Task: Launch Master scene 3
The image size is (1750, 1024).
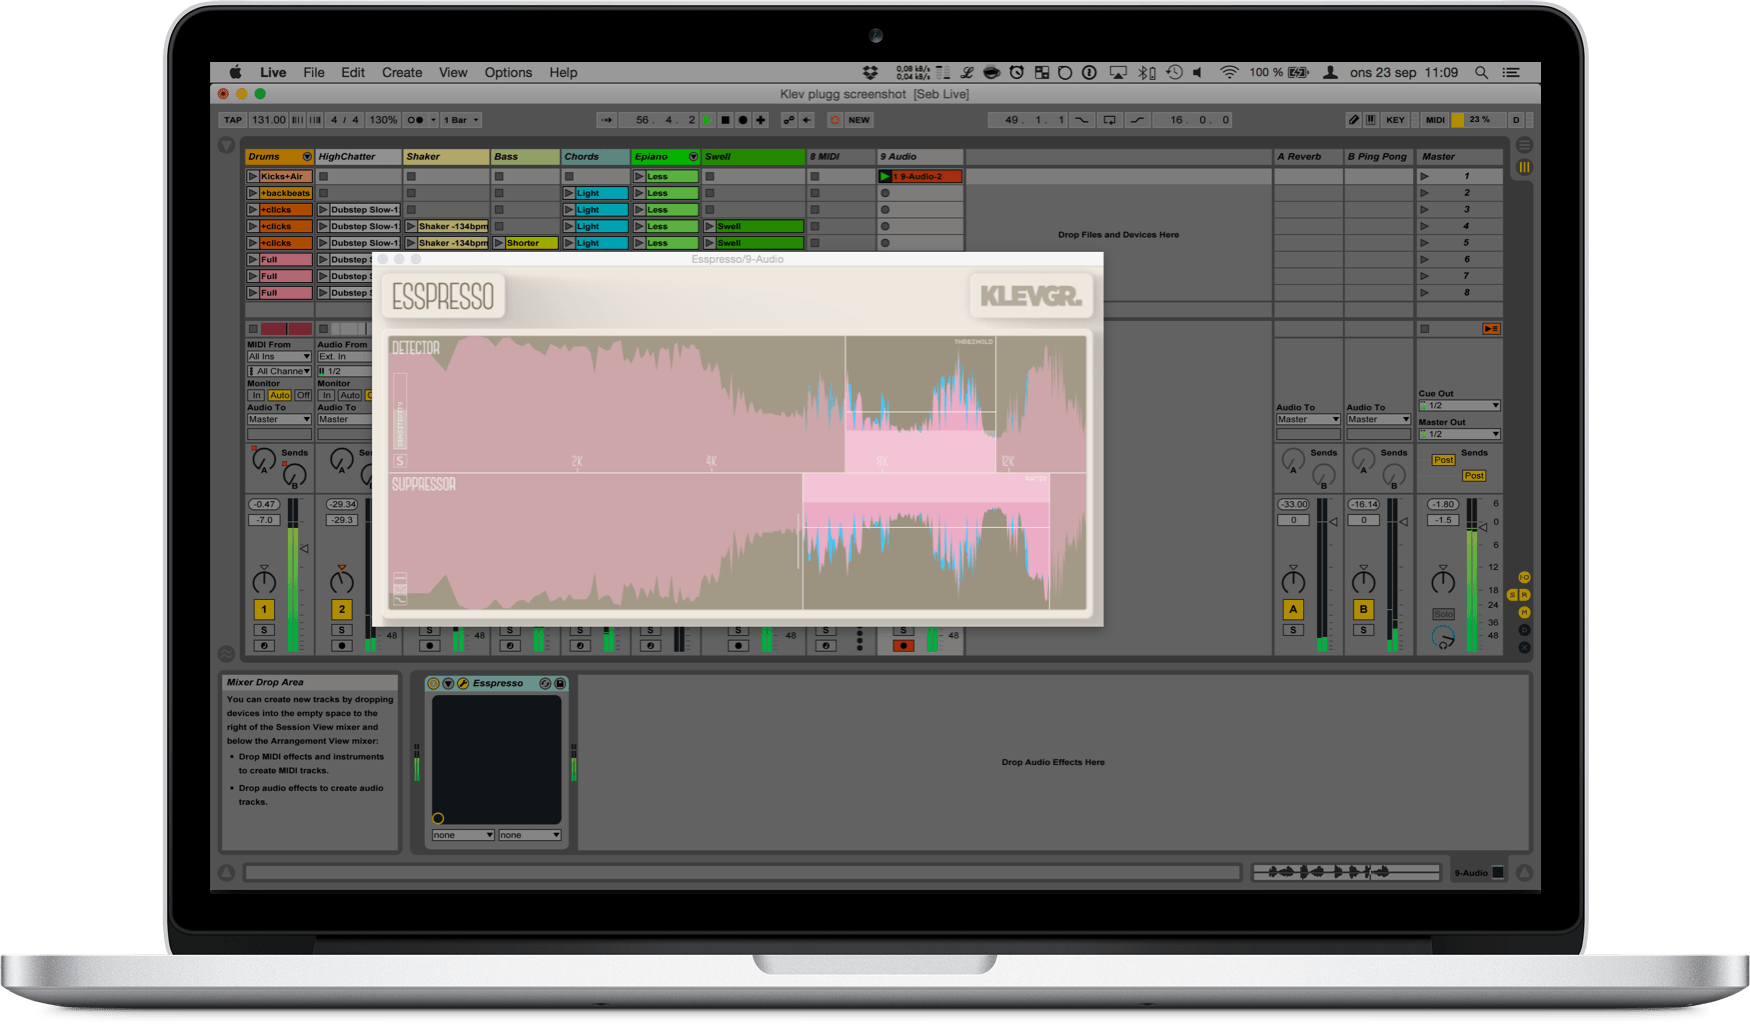Action: coord(1425,210)
